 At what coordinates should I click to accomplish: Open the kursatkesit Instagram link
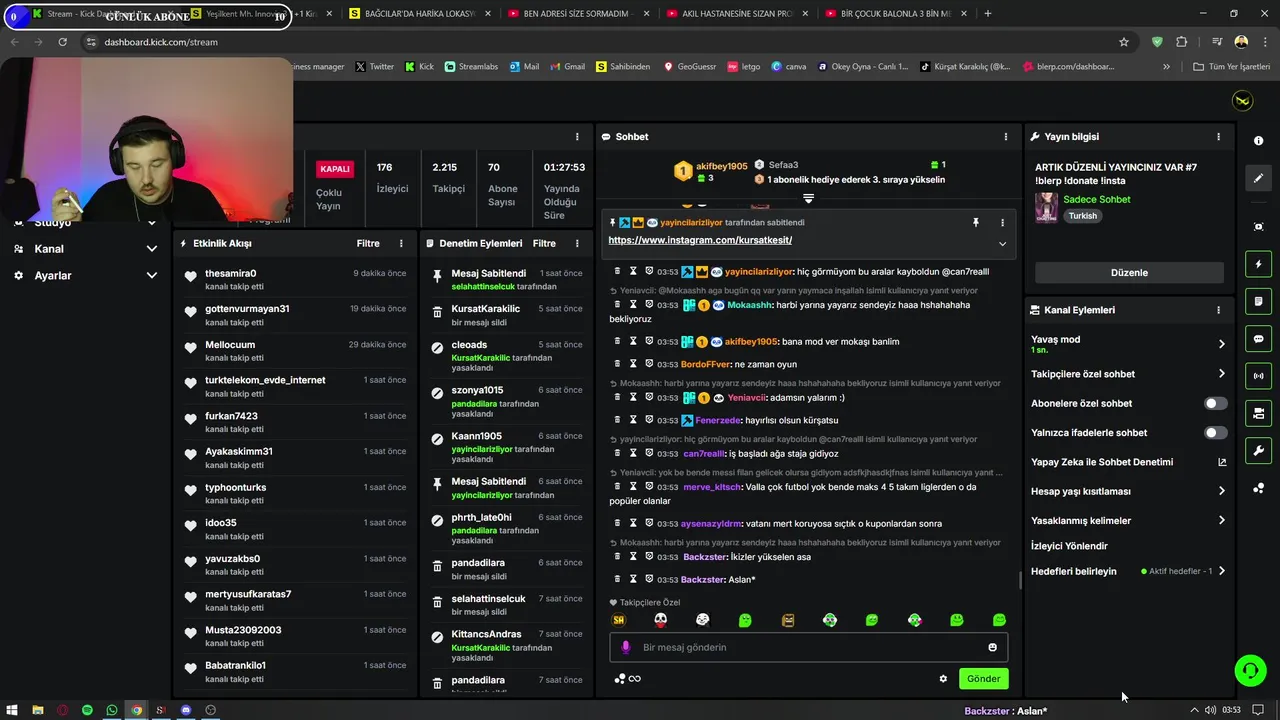point(700,240)
